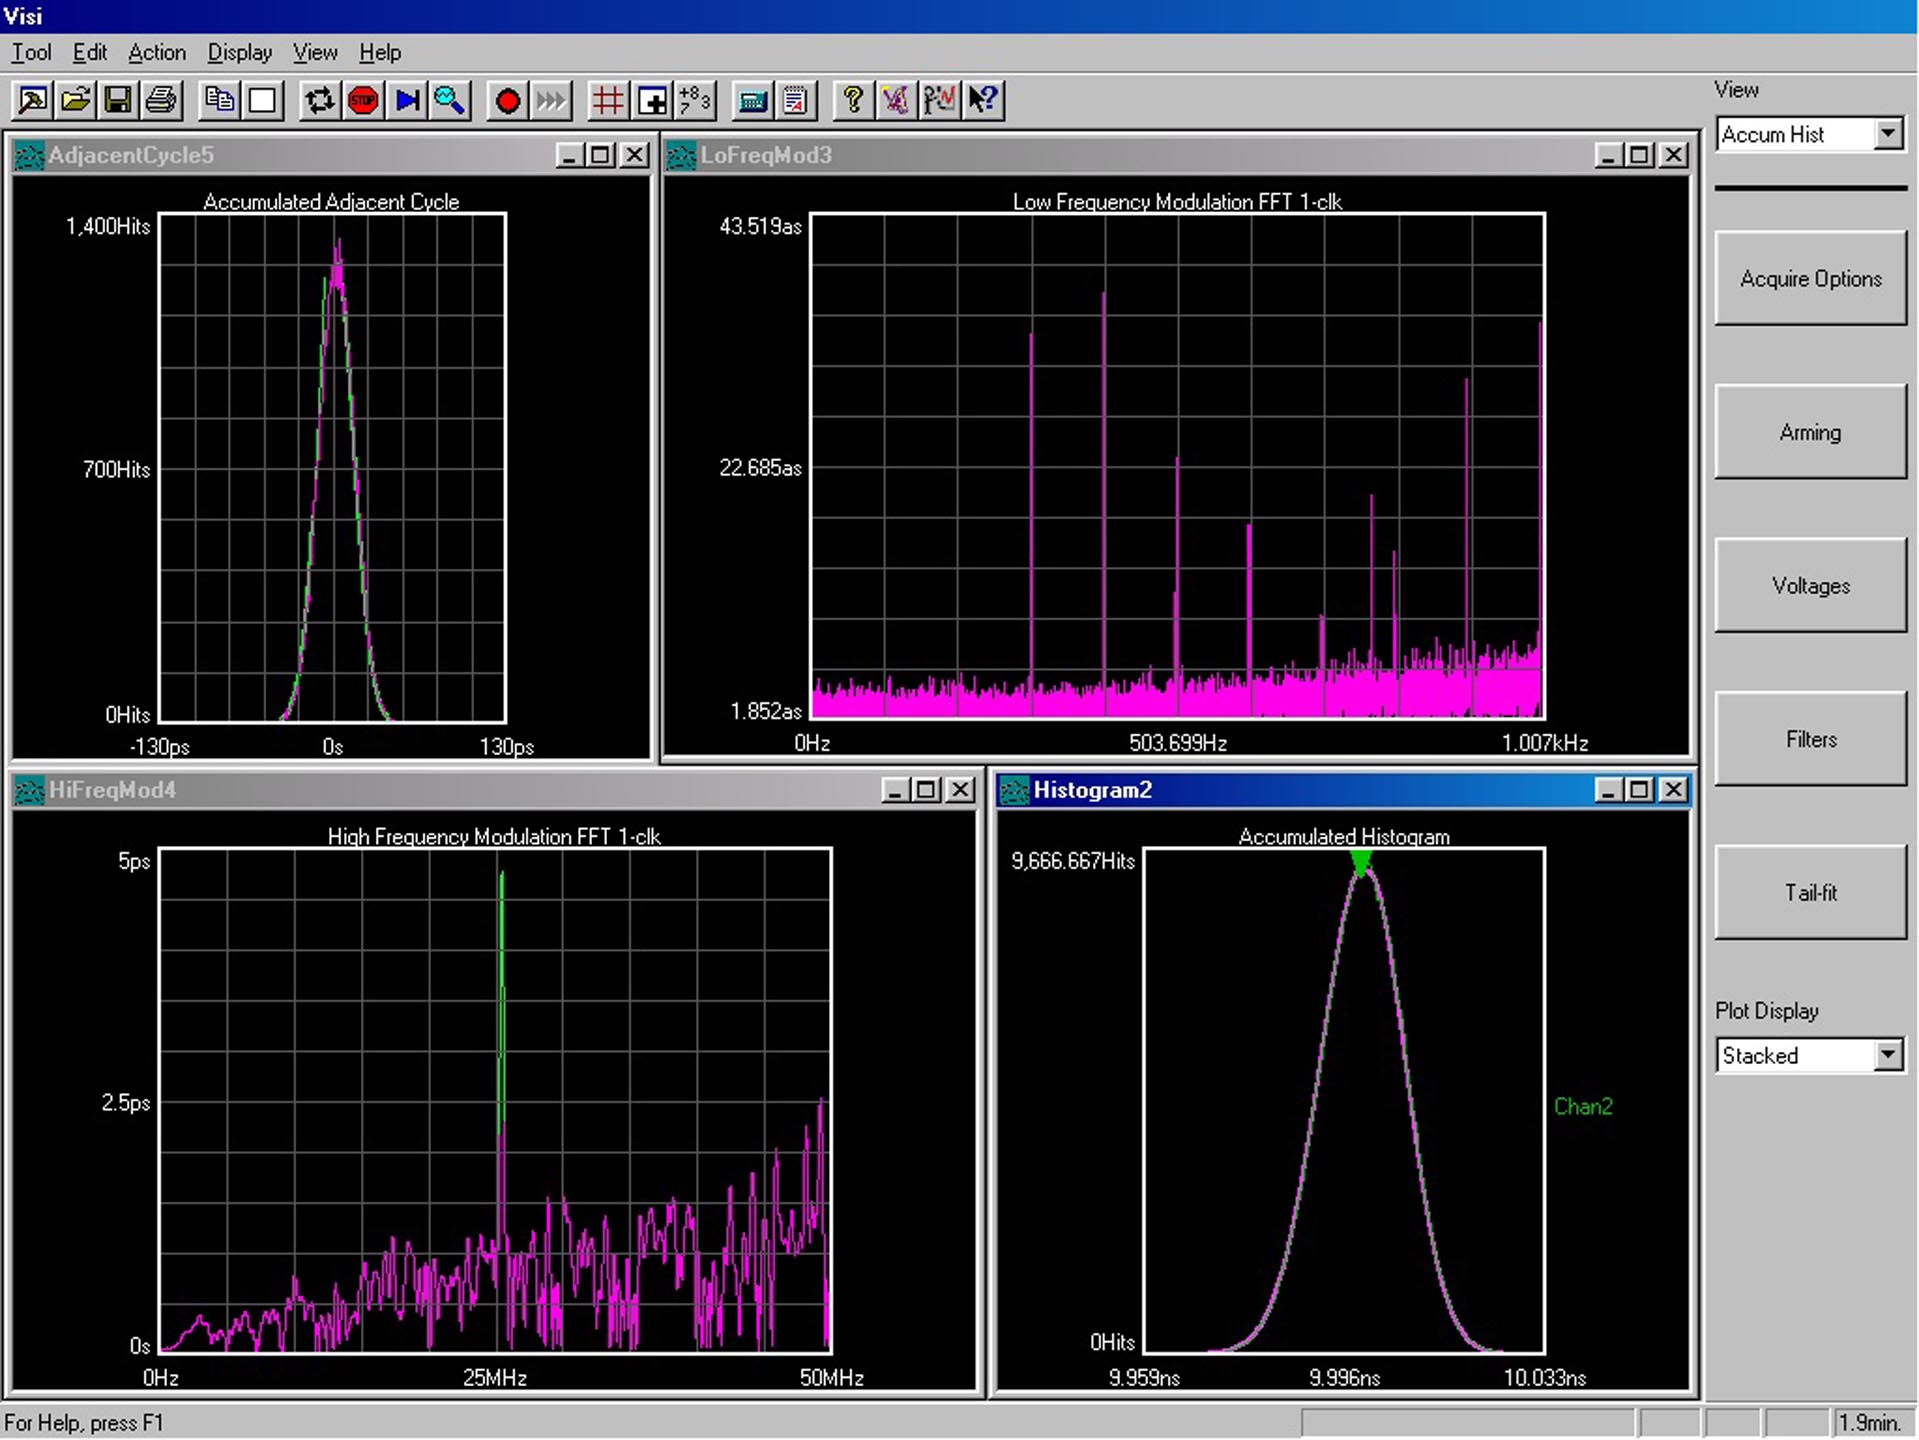
Task: Toggle grid with the red grid icon
Action: pos(608,100)
